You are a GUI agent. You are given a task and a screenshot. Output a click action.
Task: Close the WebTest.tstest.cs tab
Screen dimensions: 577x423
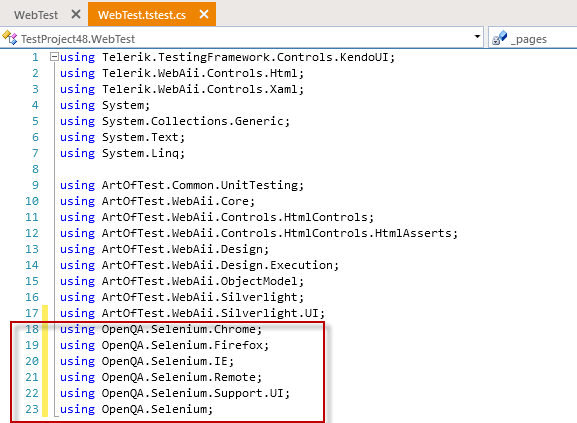pyautogui.click(x=204, y=14)
